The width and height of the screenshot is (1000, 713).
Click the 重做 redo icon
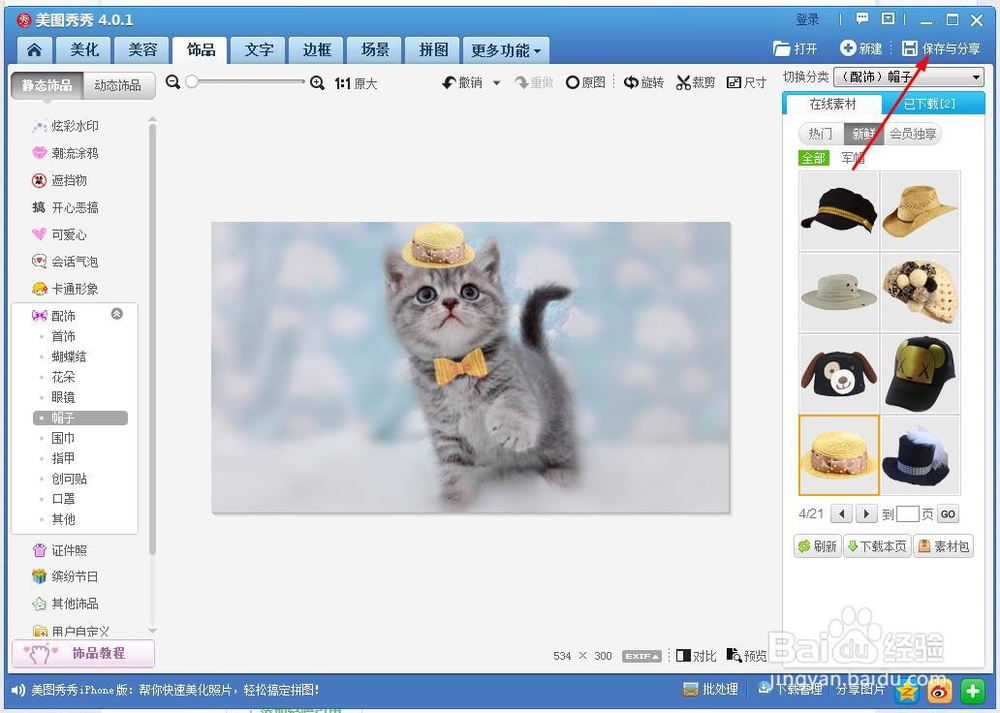[522, 83]
